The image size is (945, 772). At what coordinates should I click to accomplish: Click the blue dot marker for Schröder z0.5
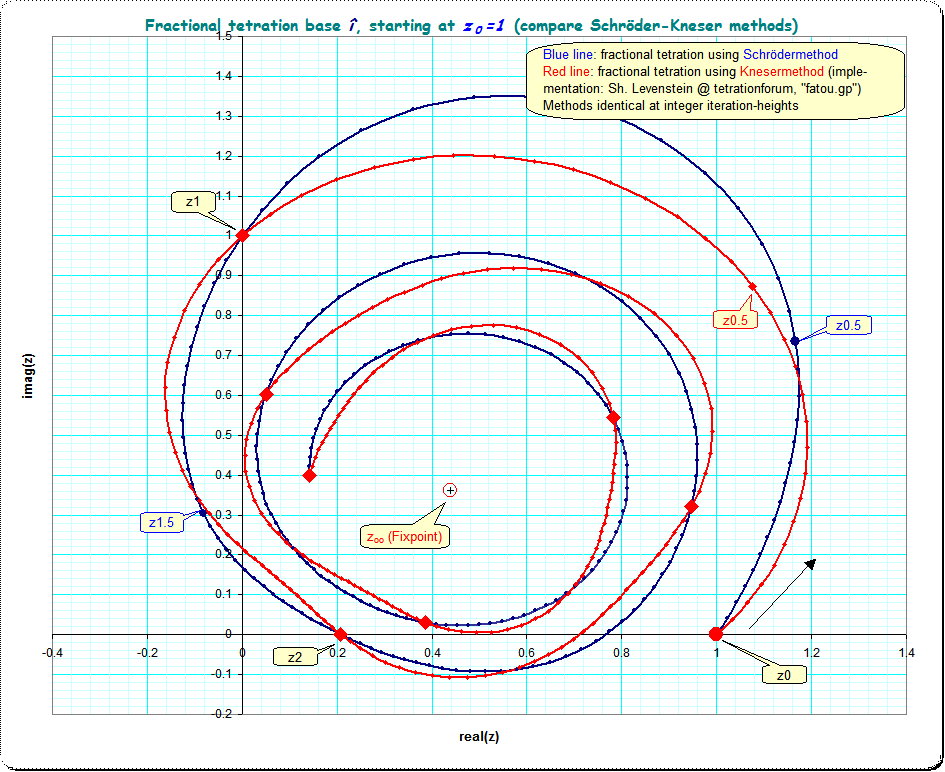795,341
